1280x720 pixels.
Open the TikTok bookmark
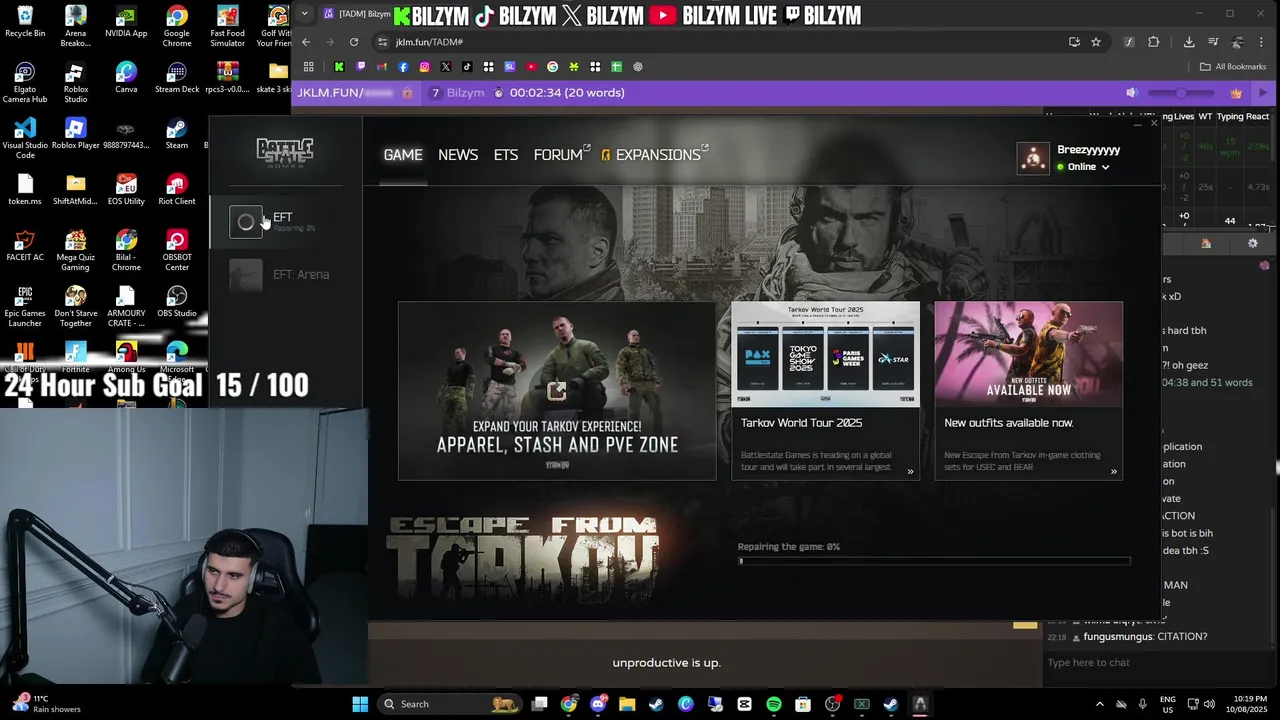[x=467, y=67]
